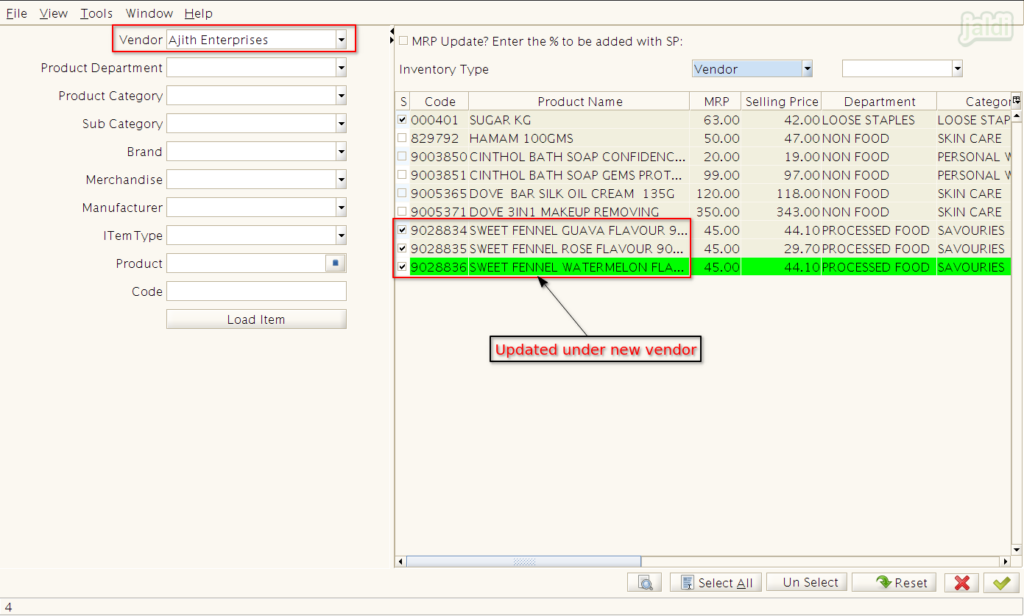Select the CINTHOL BATH SOAP GEMS PROT... cell
Screen dimensions: 1024x616
click(x=579, y=175)
